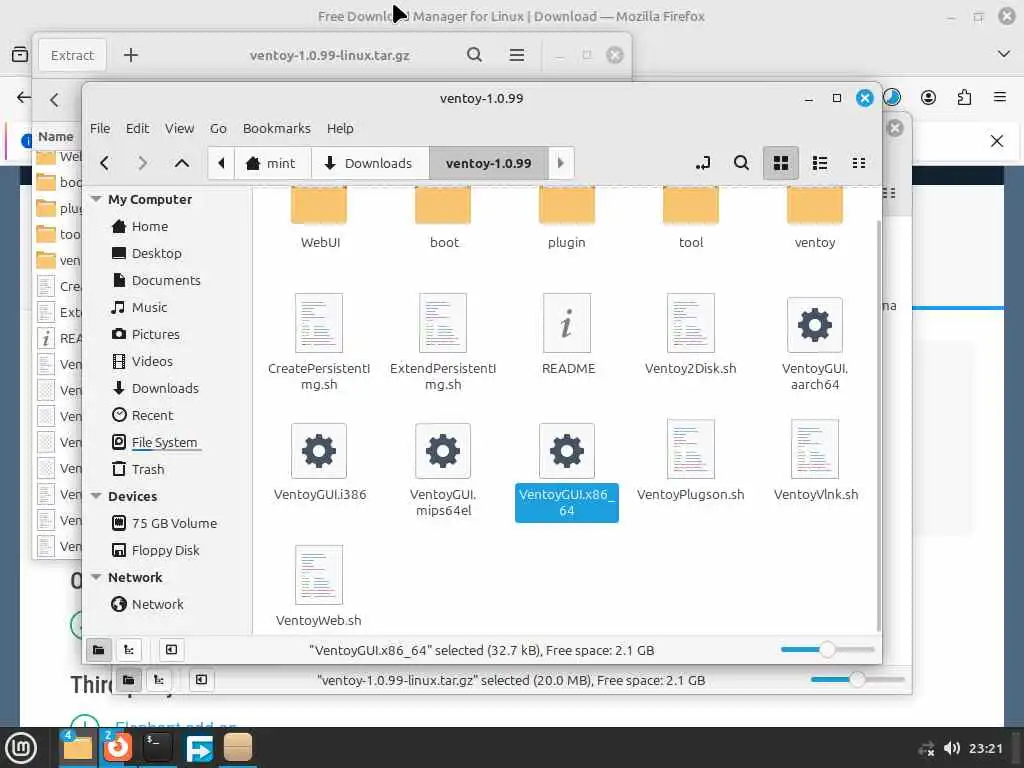1024x768 pixels.
Task: Select VentoyGUI.aarch64 executable
Action: (x=814, y=342)
